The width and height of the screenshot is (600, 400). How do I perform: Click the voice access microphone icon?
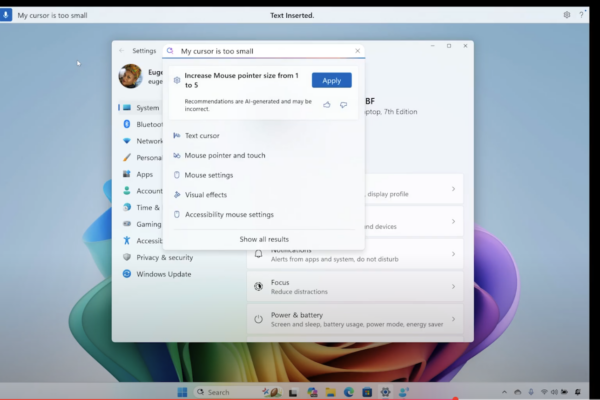coord(8,16)
